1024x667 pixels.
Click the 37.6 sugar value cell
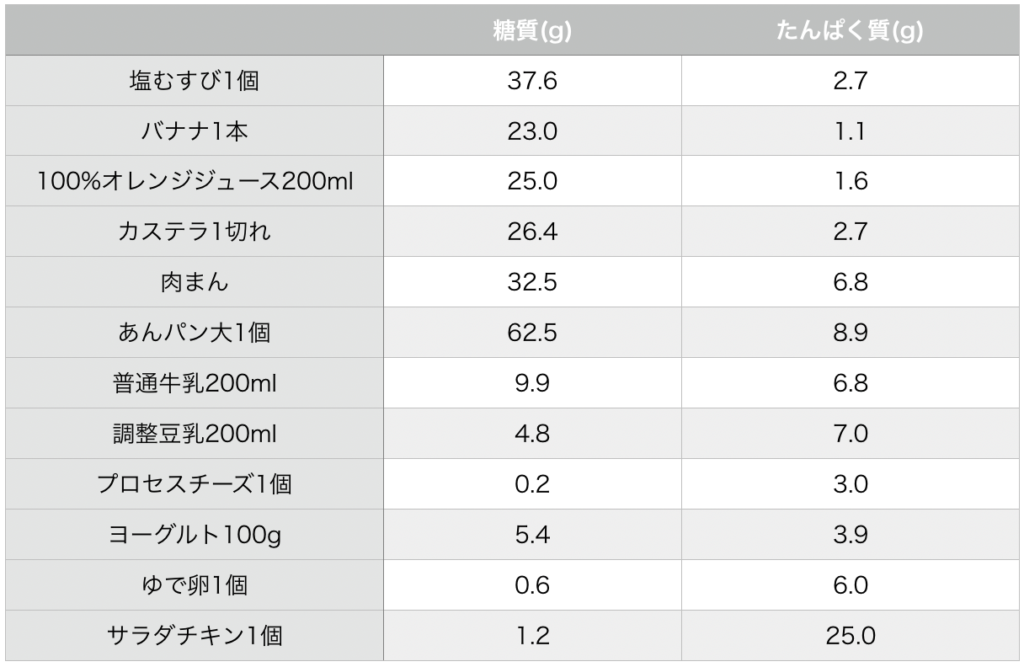(x=532, y=80)
